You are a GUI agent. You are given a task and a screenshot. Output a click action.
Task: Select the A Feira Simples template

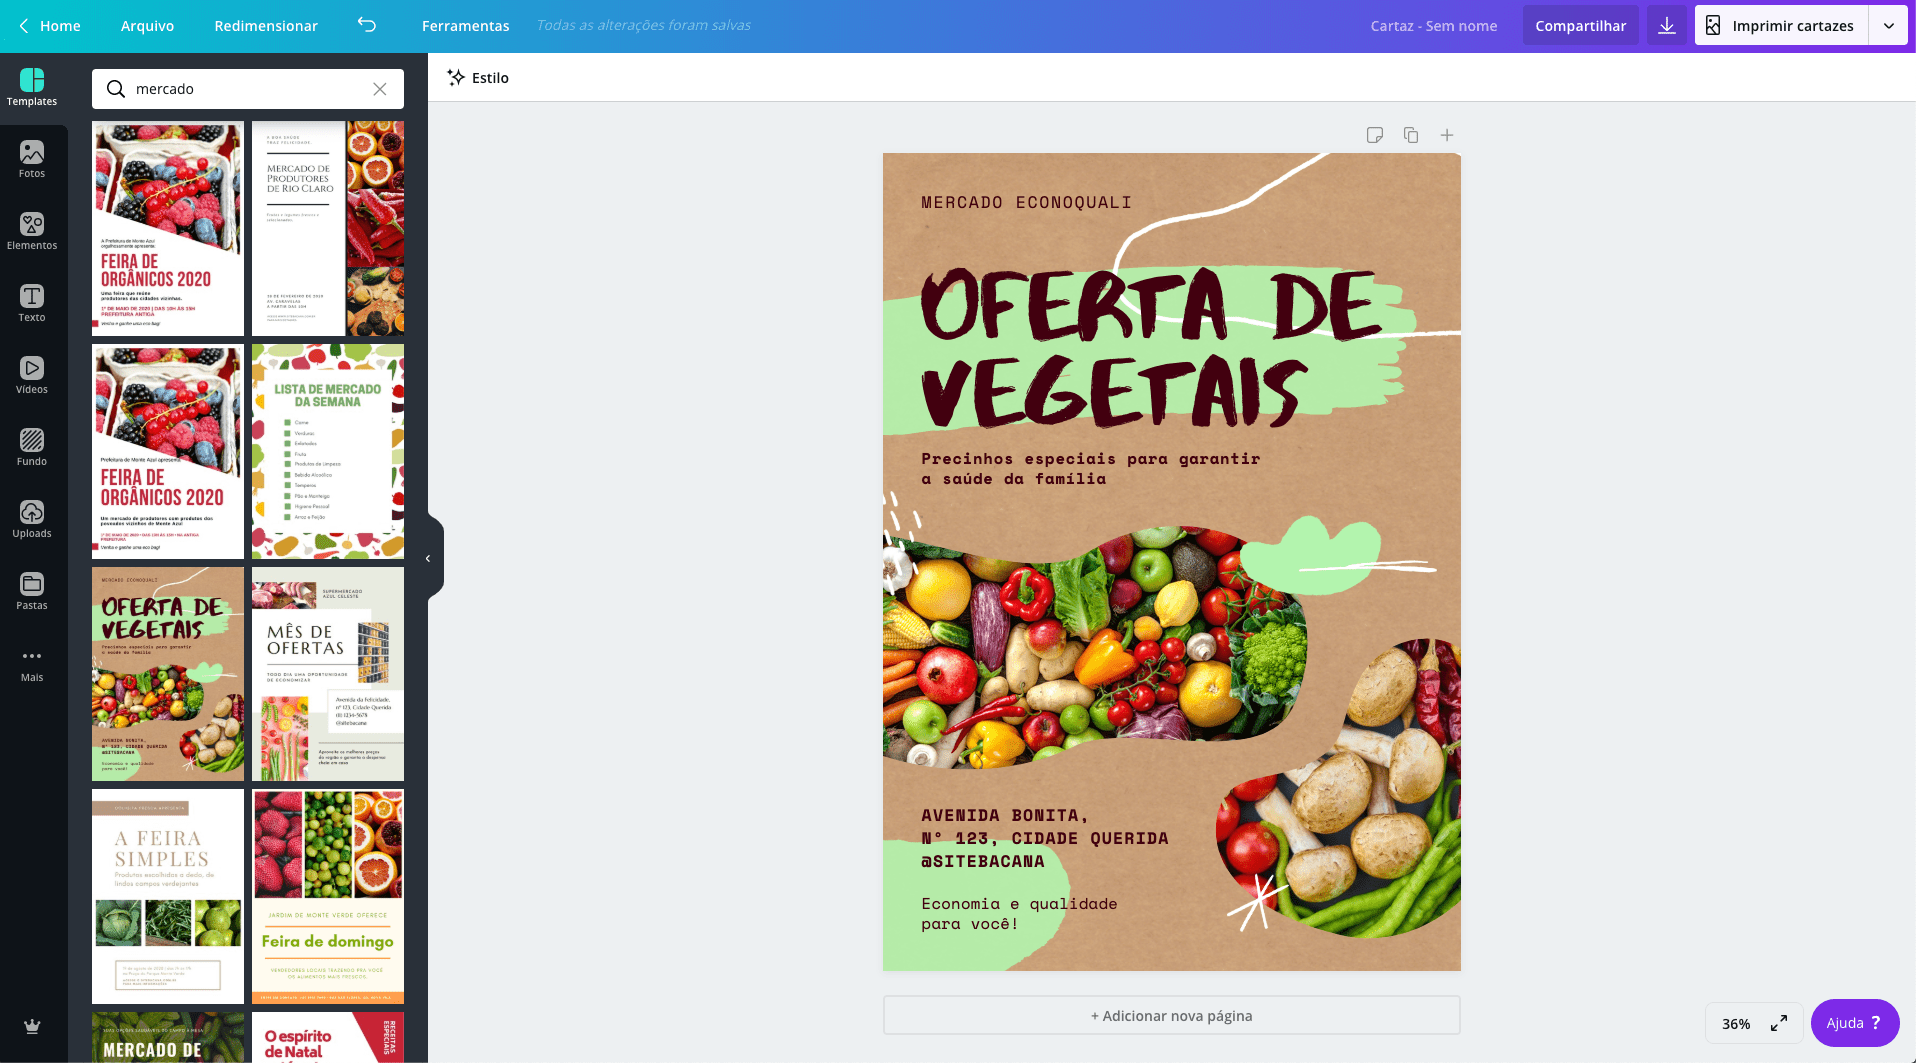tap(168, 897)
